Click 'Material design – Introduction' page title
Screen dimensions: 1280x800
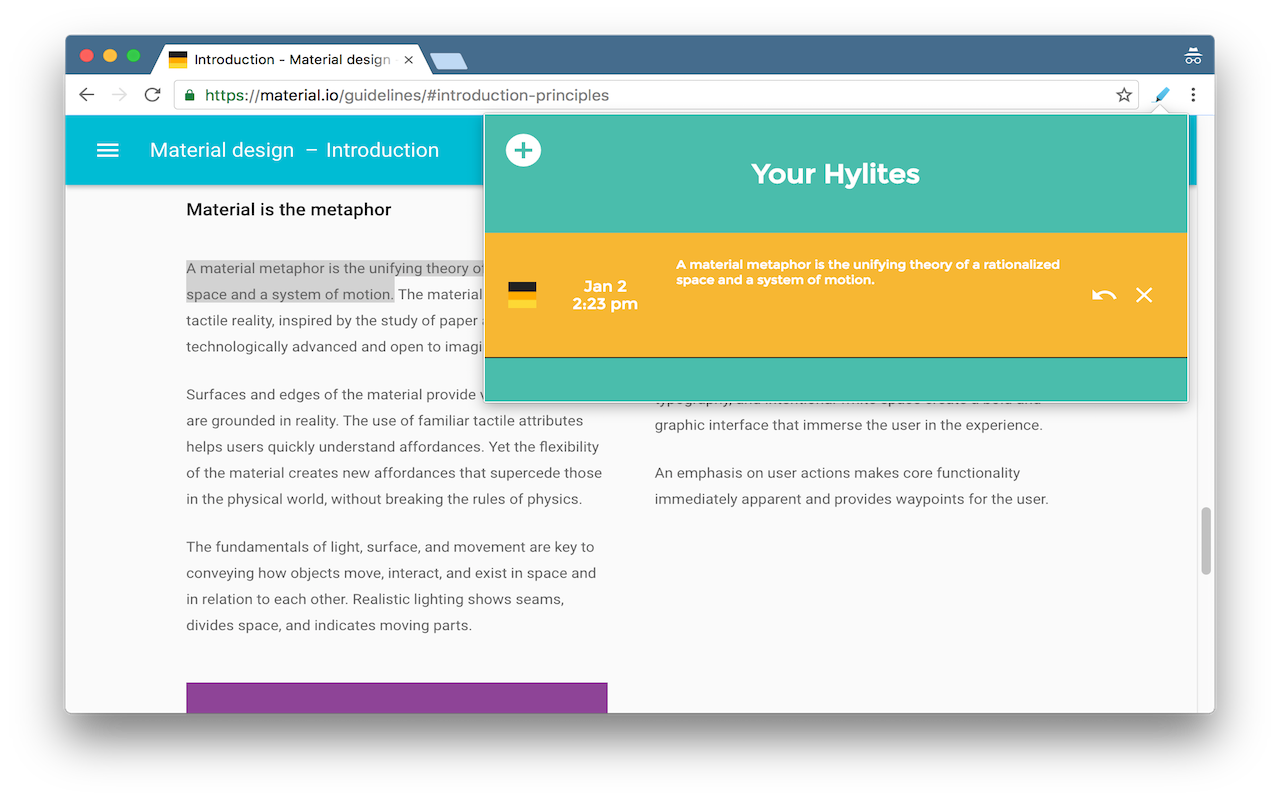294,150
